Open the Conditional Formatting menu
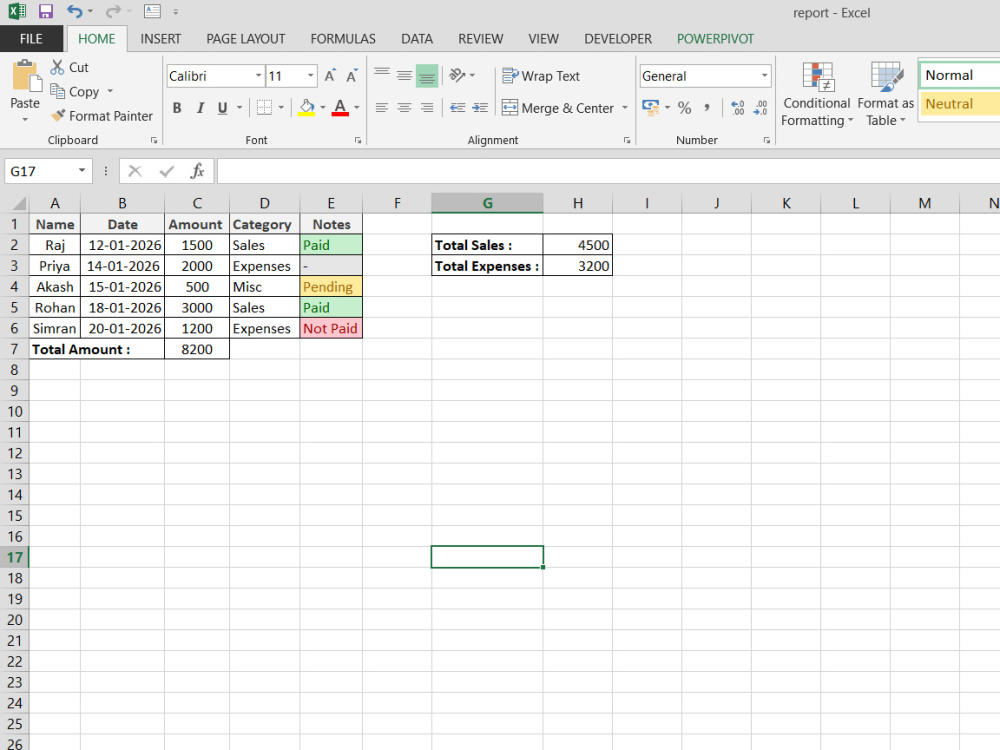 pyautogui.click(x=817, y=94)
